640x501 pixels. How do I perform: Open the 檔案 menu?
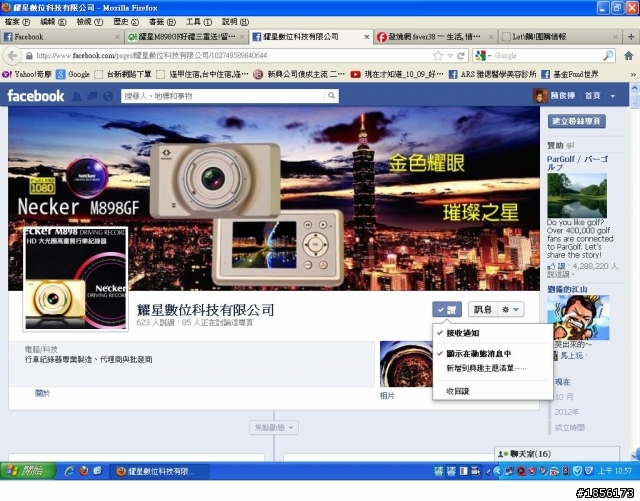[17, 22]
